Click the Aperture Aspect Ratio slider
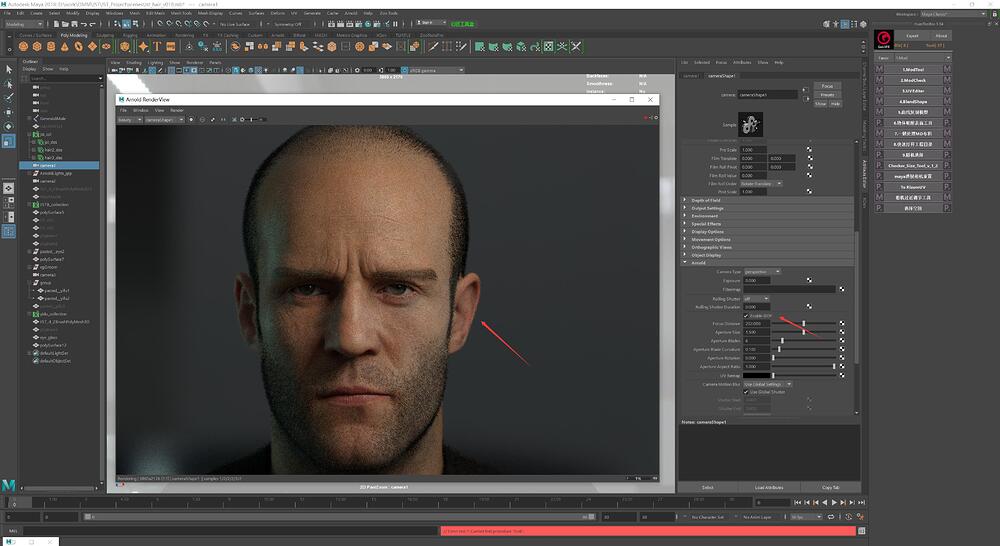1000x546 pixels. 804,366
